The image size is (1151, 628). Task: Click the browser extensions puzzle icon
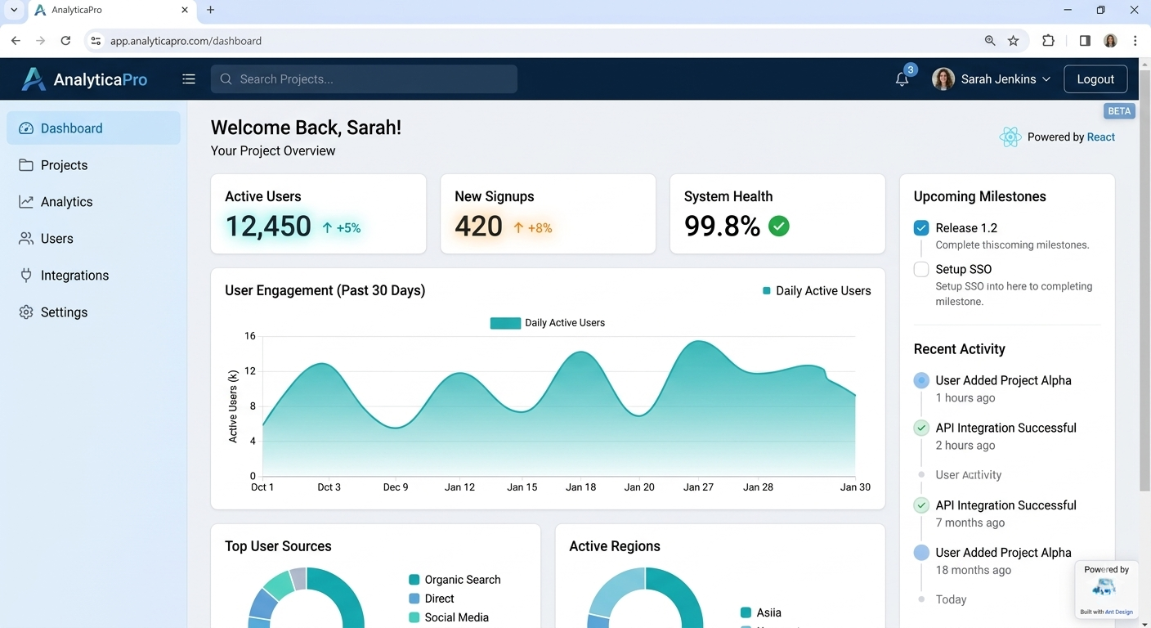1048,40
